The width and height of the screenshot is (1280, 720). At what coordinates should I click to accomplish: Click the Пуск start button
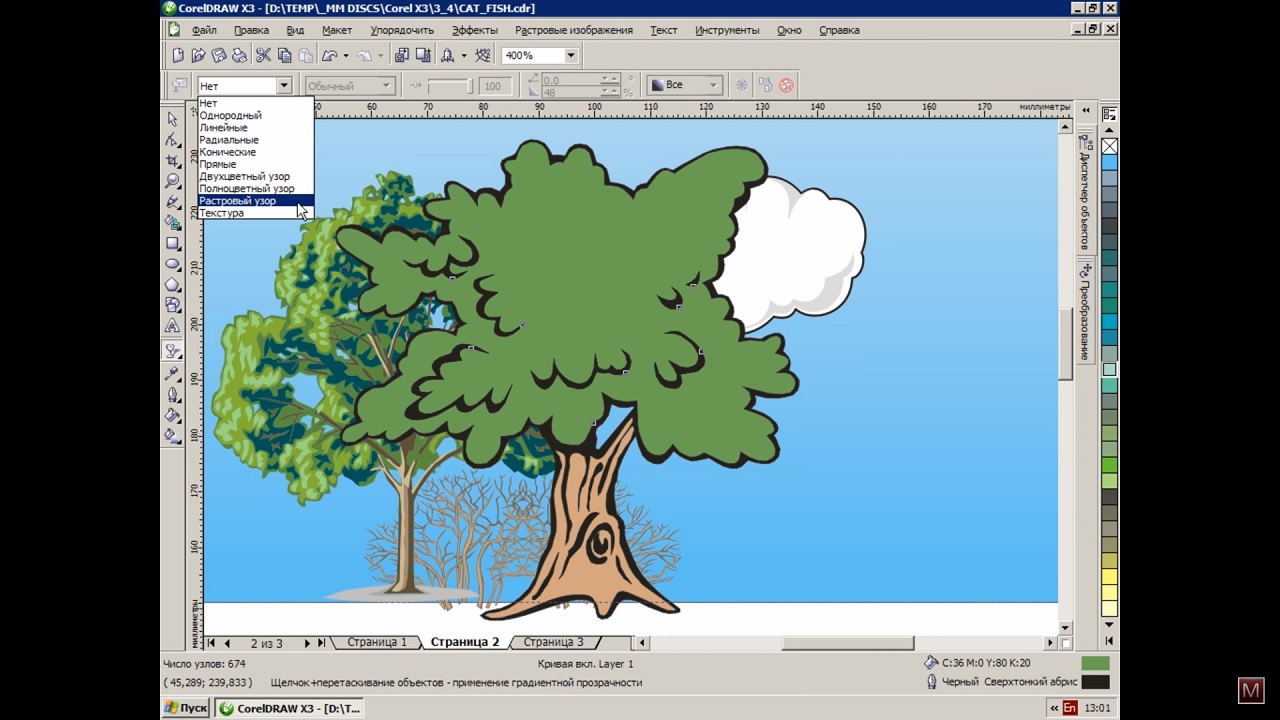coord(186,708)
